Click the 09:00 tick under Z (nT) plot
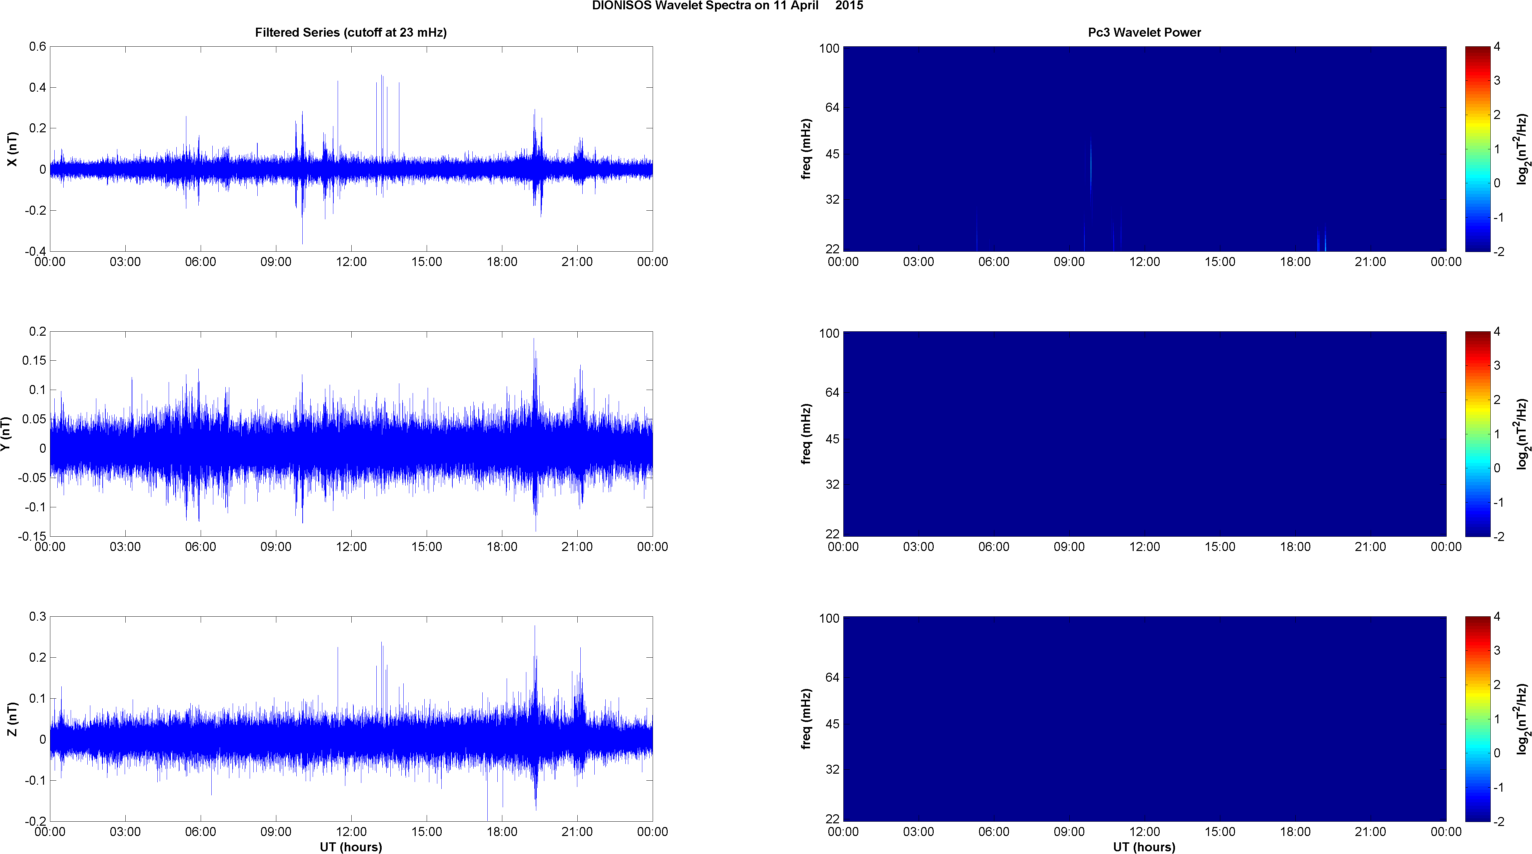Image resolution: width=1532 pixels, height=854 pixels. [x=276, y=832]
